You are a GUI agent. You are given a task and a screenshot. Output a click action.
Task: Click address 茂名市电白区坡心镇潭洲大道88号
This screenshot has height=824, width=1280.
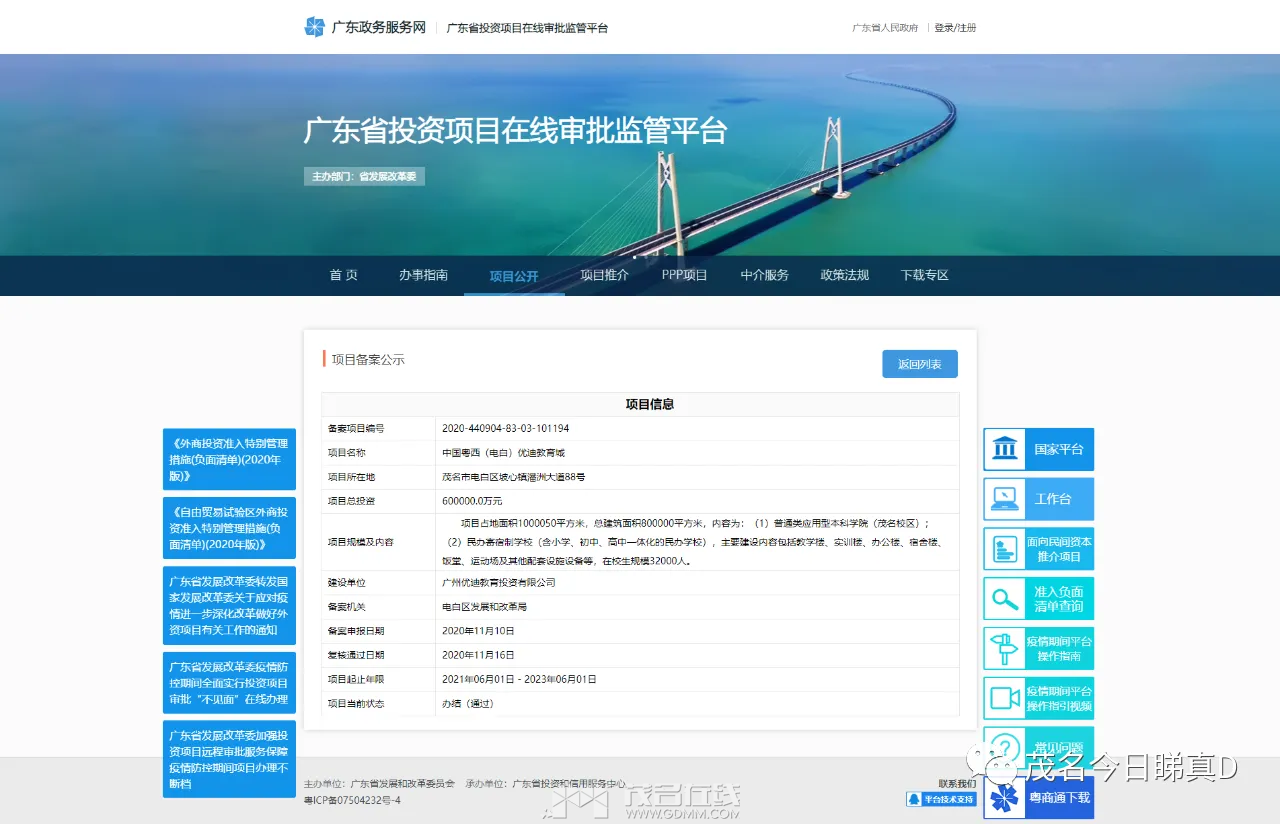513,477
